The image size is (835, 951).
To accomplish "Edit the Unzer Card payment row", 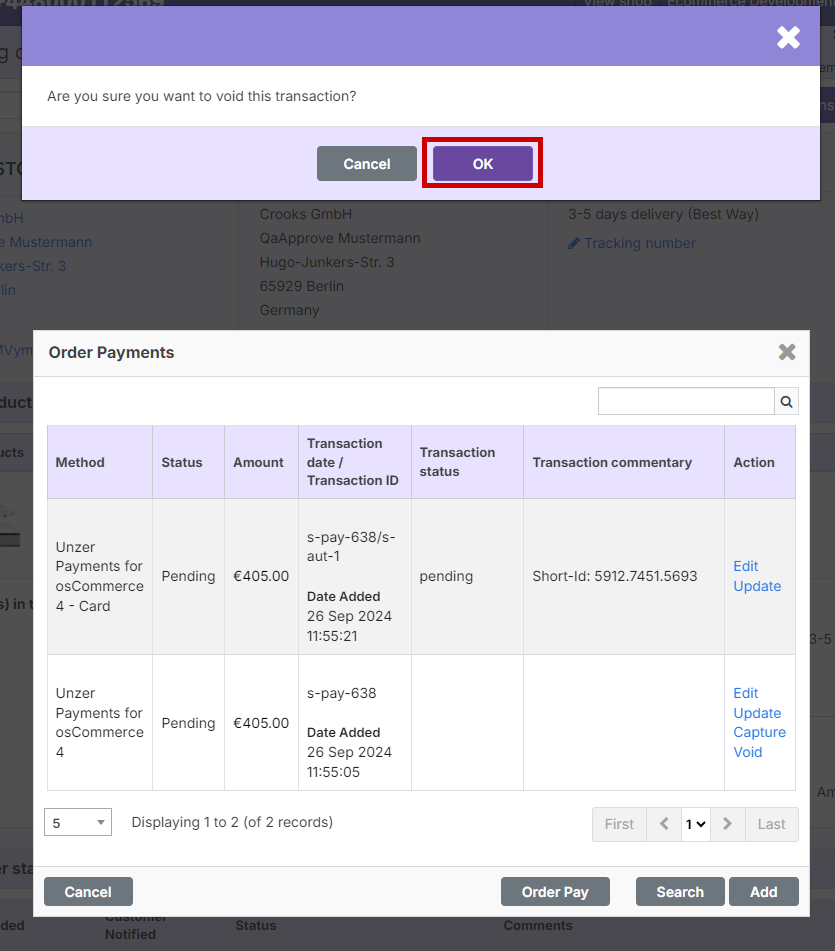I will point(746,566).
